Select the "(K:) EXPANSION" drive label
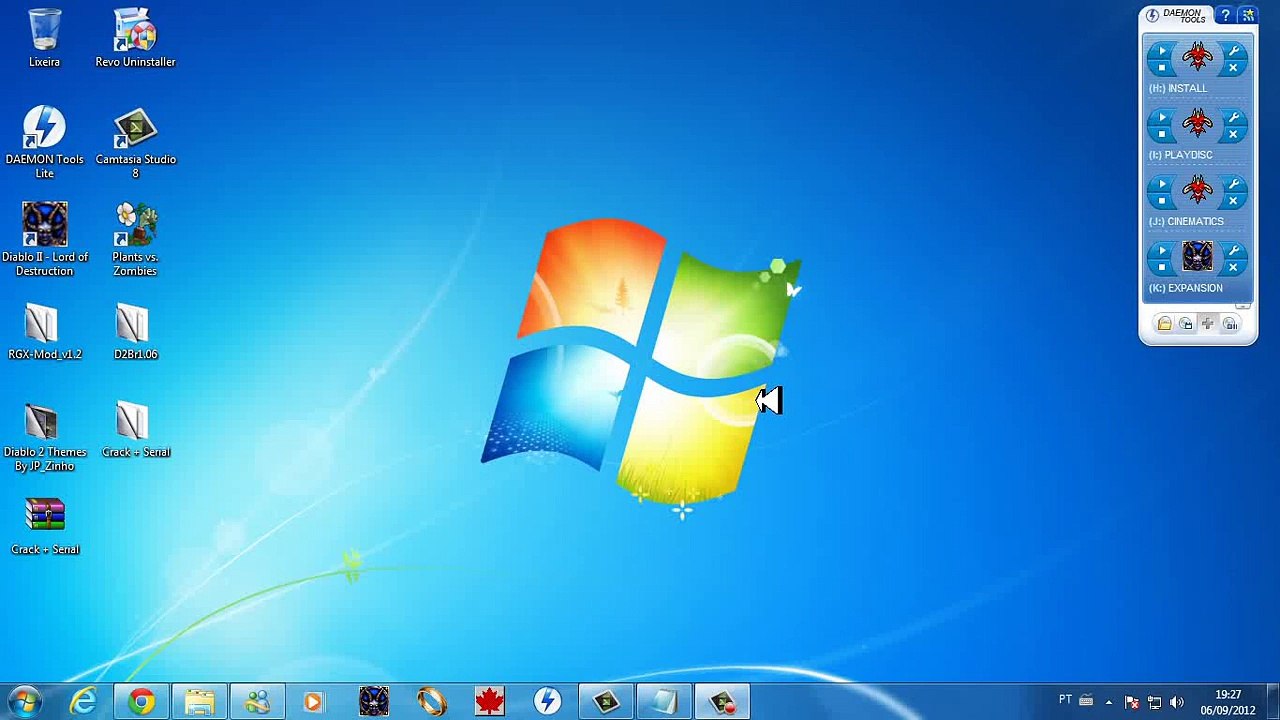The image size is (1280, 720). click(x=1186, y=288)
